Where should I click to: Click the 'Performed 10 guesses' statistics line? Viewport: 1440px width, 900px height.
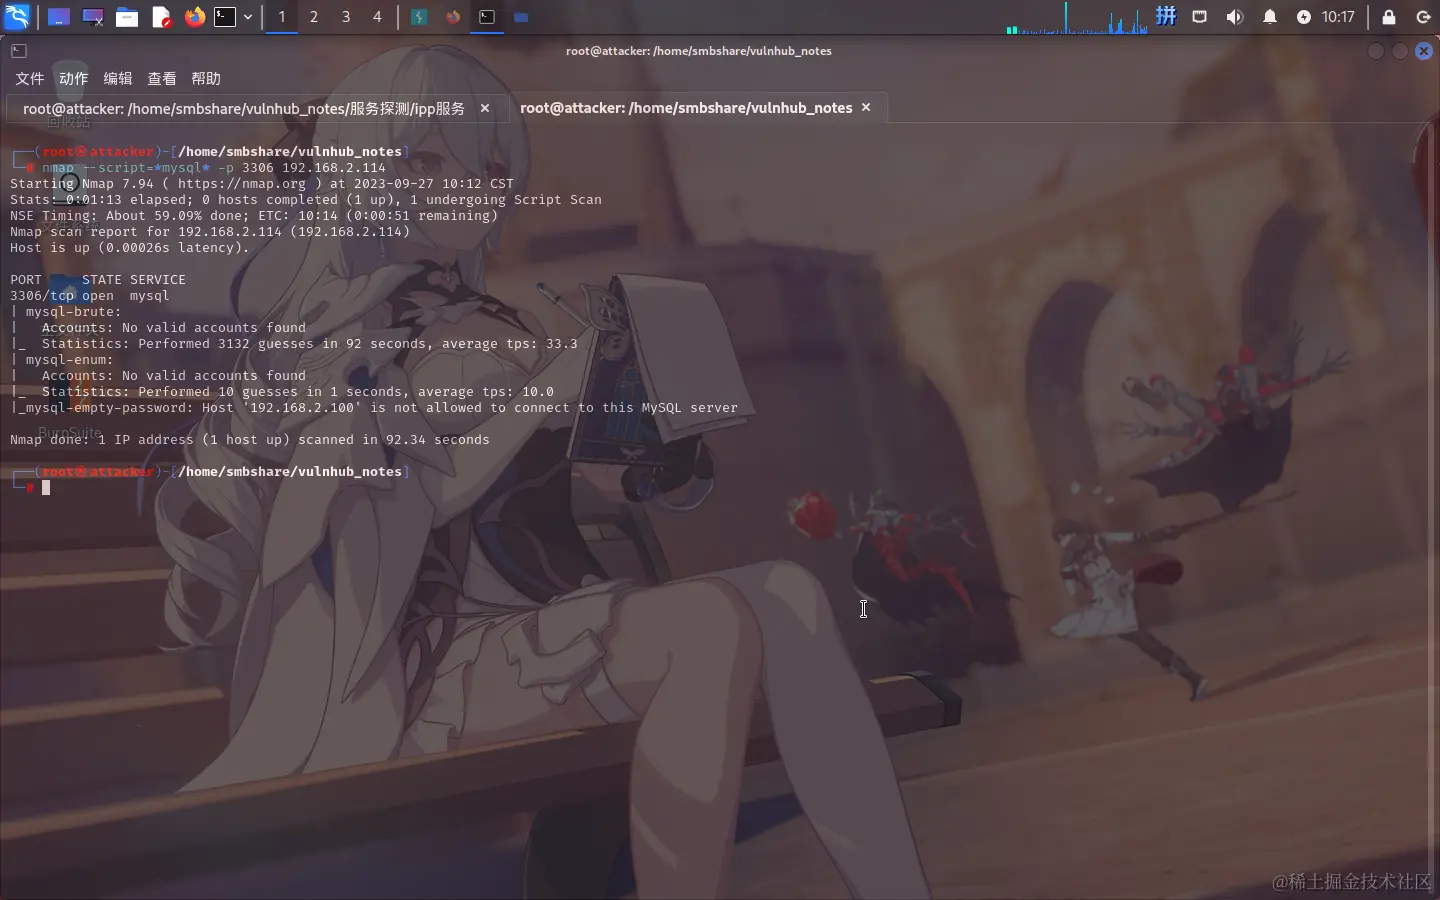coord(282,392)
